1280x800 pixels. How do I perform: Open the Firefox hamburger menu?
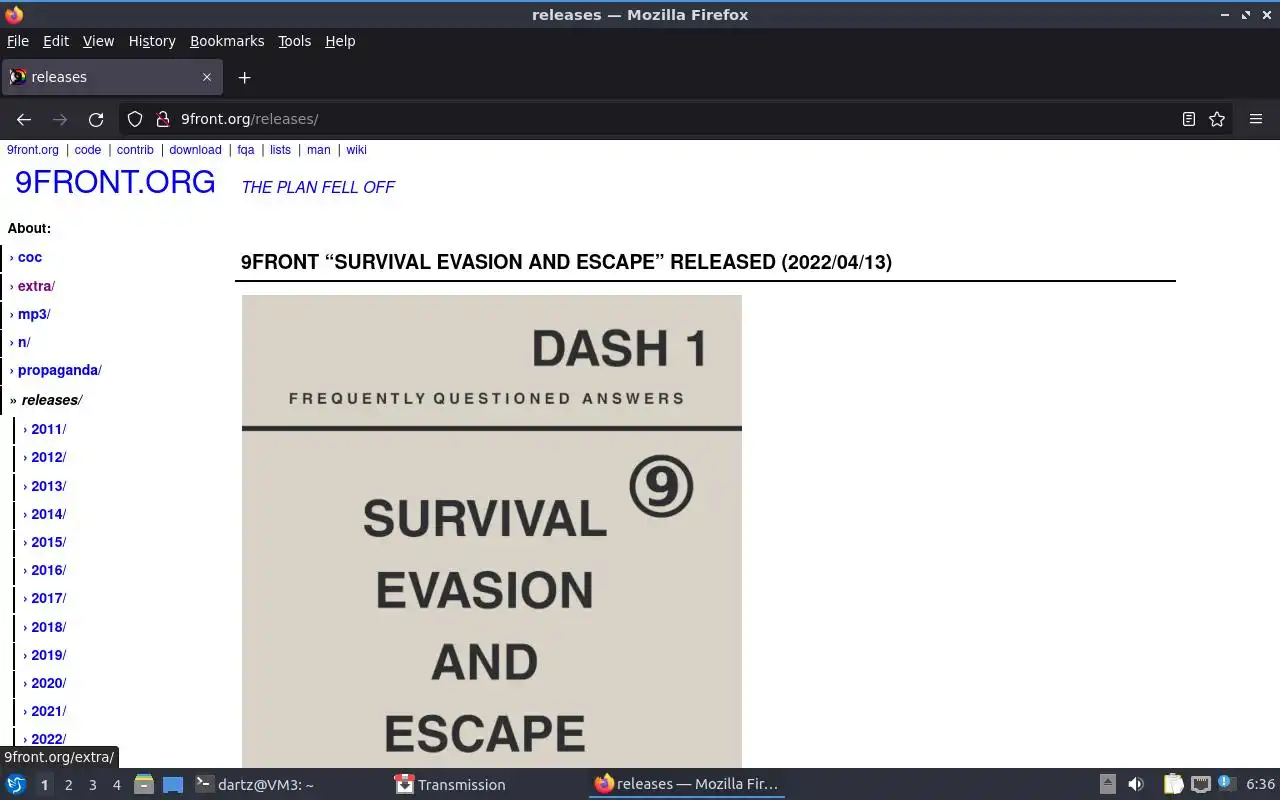1256,119
